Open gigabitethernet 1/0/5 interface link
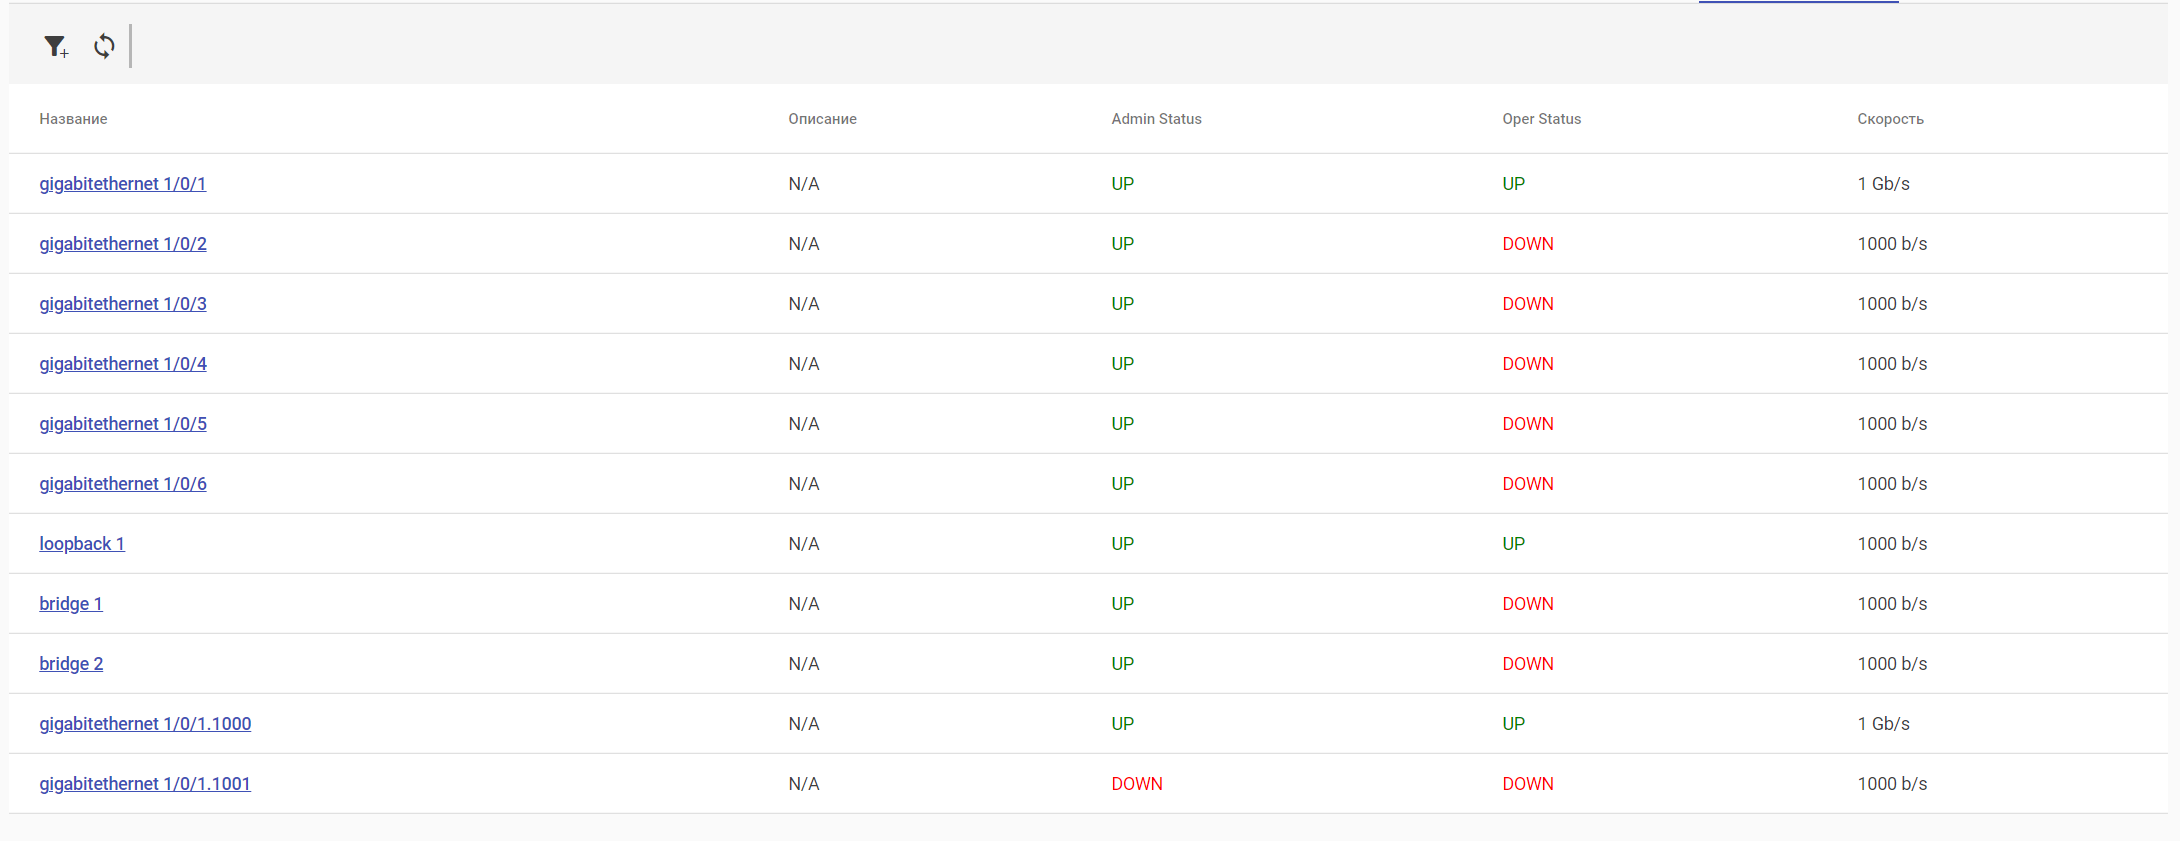Screen dimensions: 2180x841 pos(123,424)
